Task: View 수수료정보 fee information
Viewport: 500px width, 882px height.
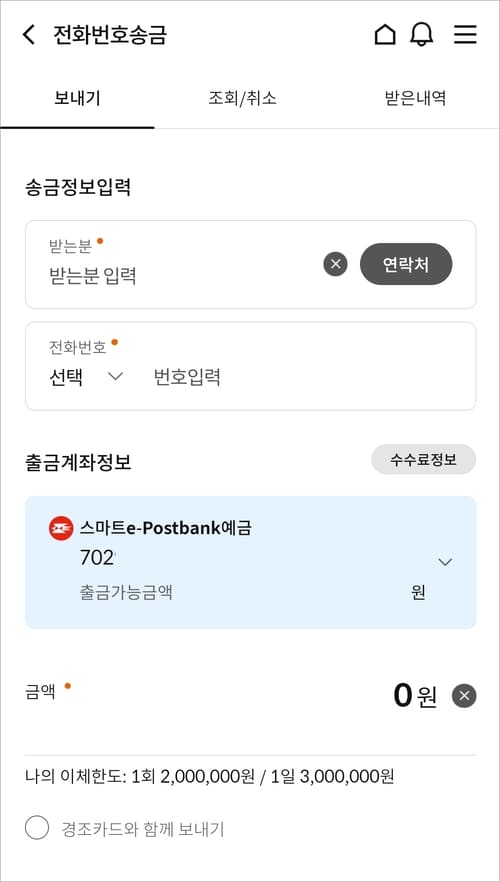Action: (x=424, y=460)
